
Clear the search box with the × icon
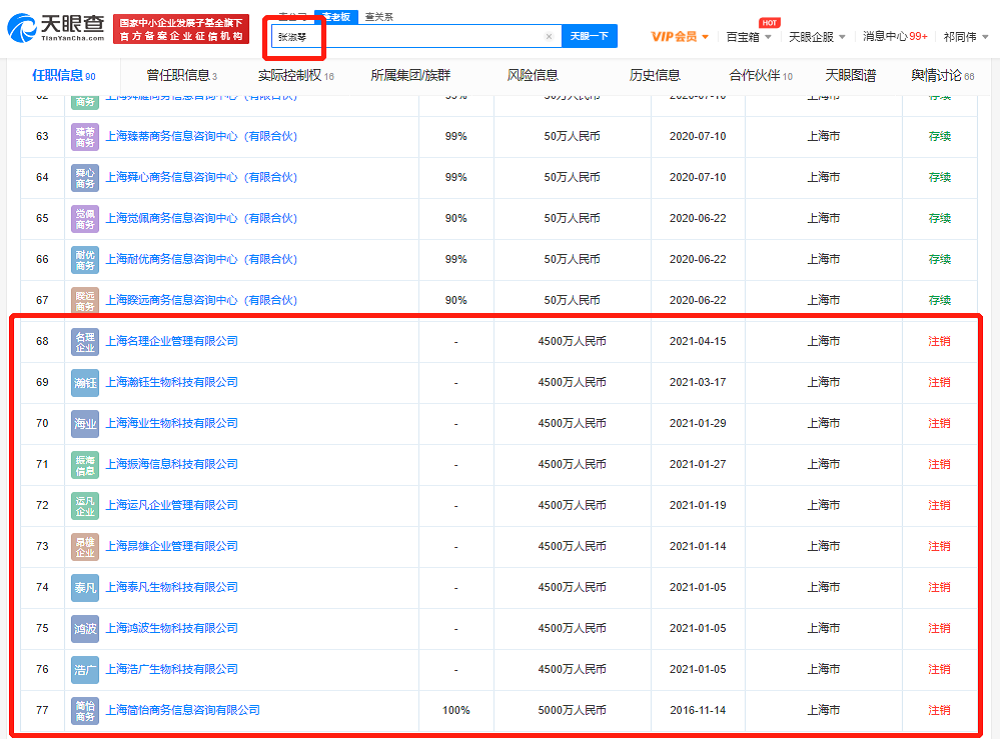pyautogui.click(x=548, y=35)
